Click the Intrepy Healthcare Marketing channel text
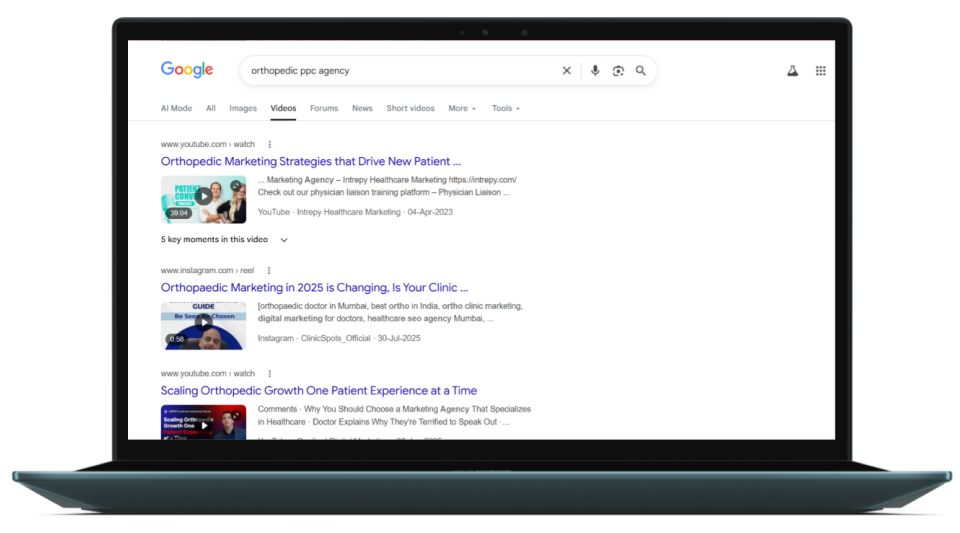The height and width of the screenshot is (533, 960). coord(348,212)
